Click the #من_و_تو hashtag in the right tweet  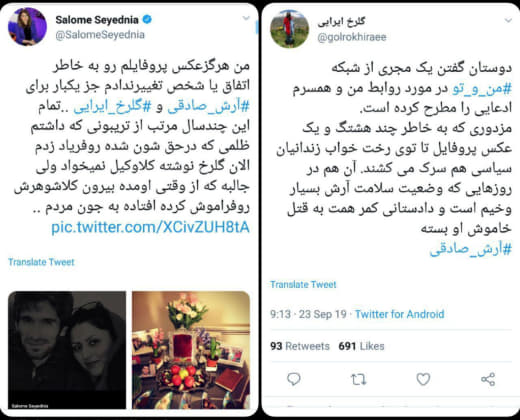482,89
